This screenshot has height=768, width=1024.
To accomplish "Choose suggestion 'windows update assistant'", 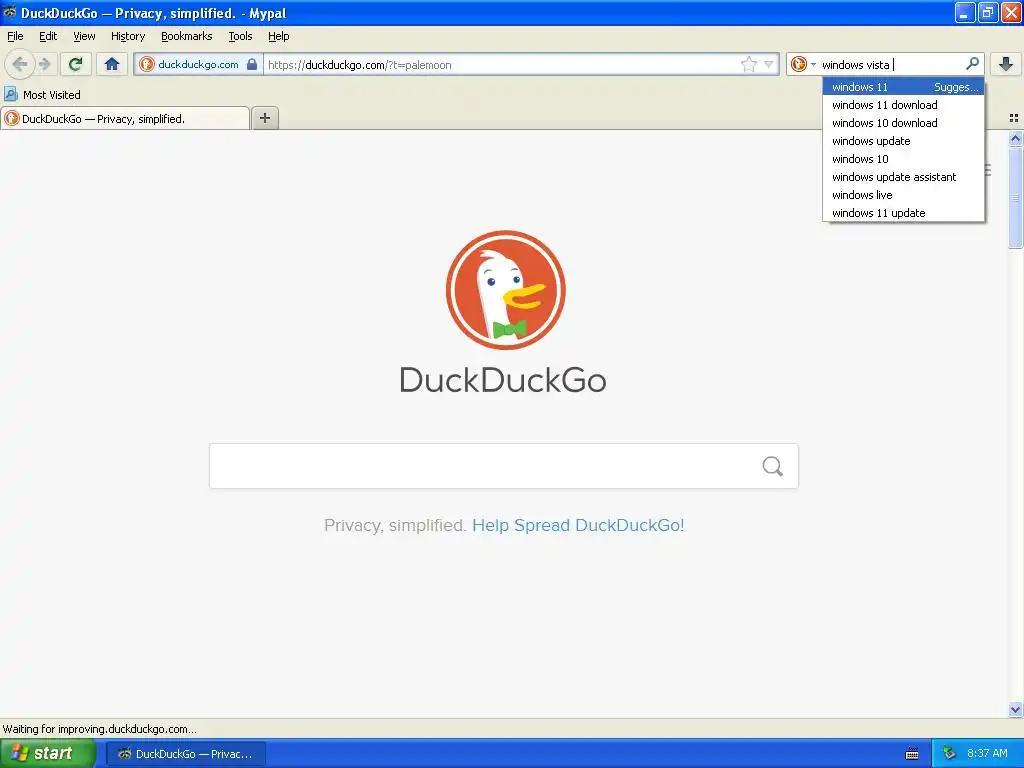I will pyautogui.click(x=903, y=177).
